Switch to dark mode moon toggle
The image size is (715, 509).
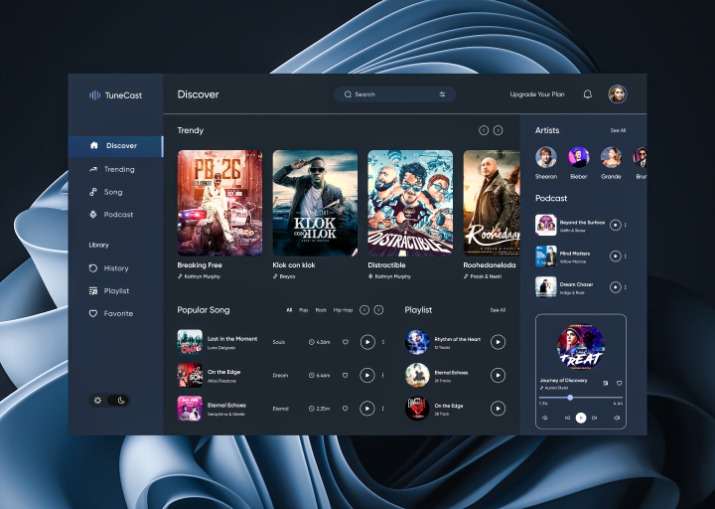coord(120,400)
